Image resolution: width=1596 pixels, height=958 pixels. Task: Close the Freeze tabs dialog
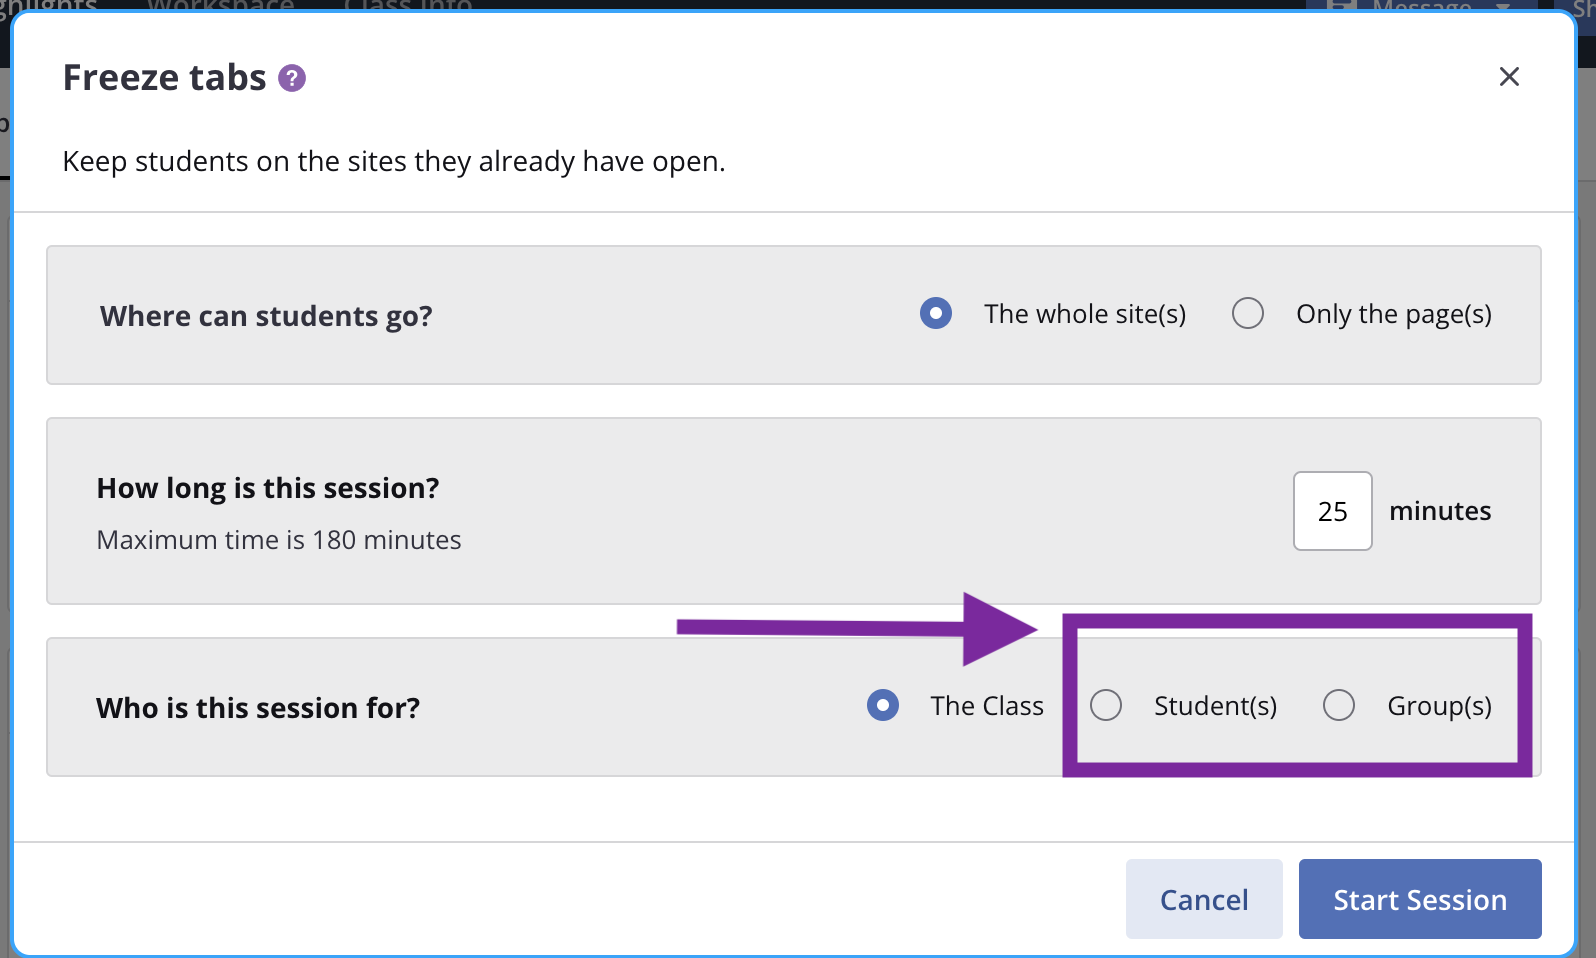1509,76
